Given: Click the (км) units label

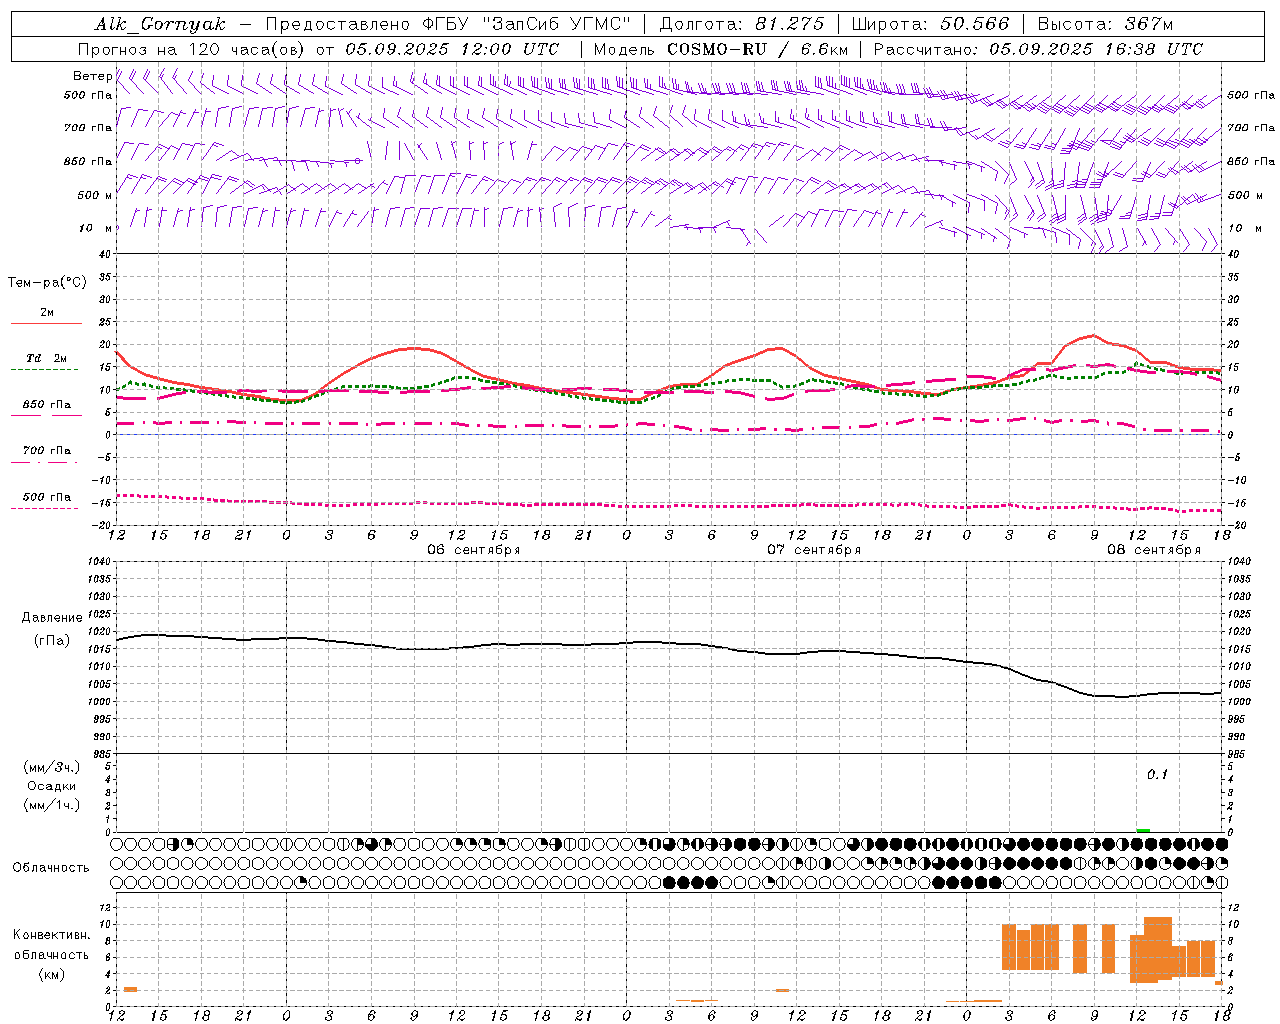Looking at the screenshot, I should (51, 974).
